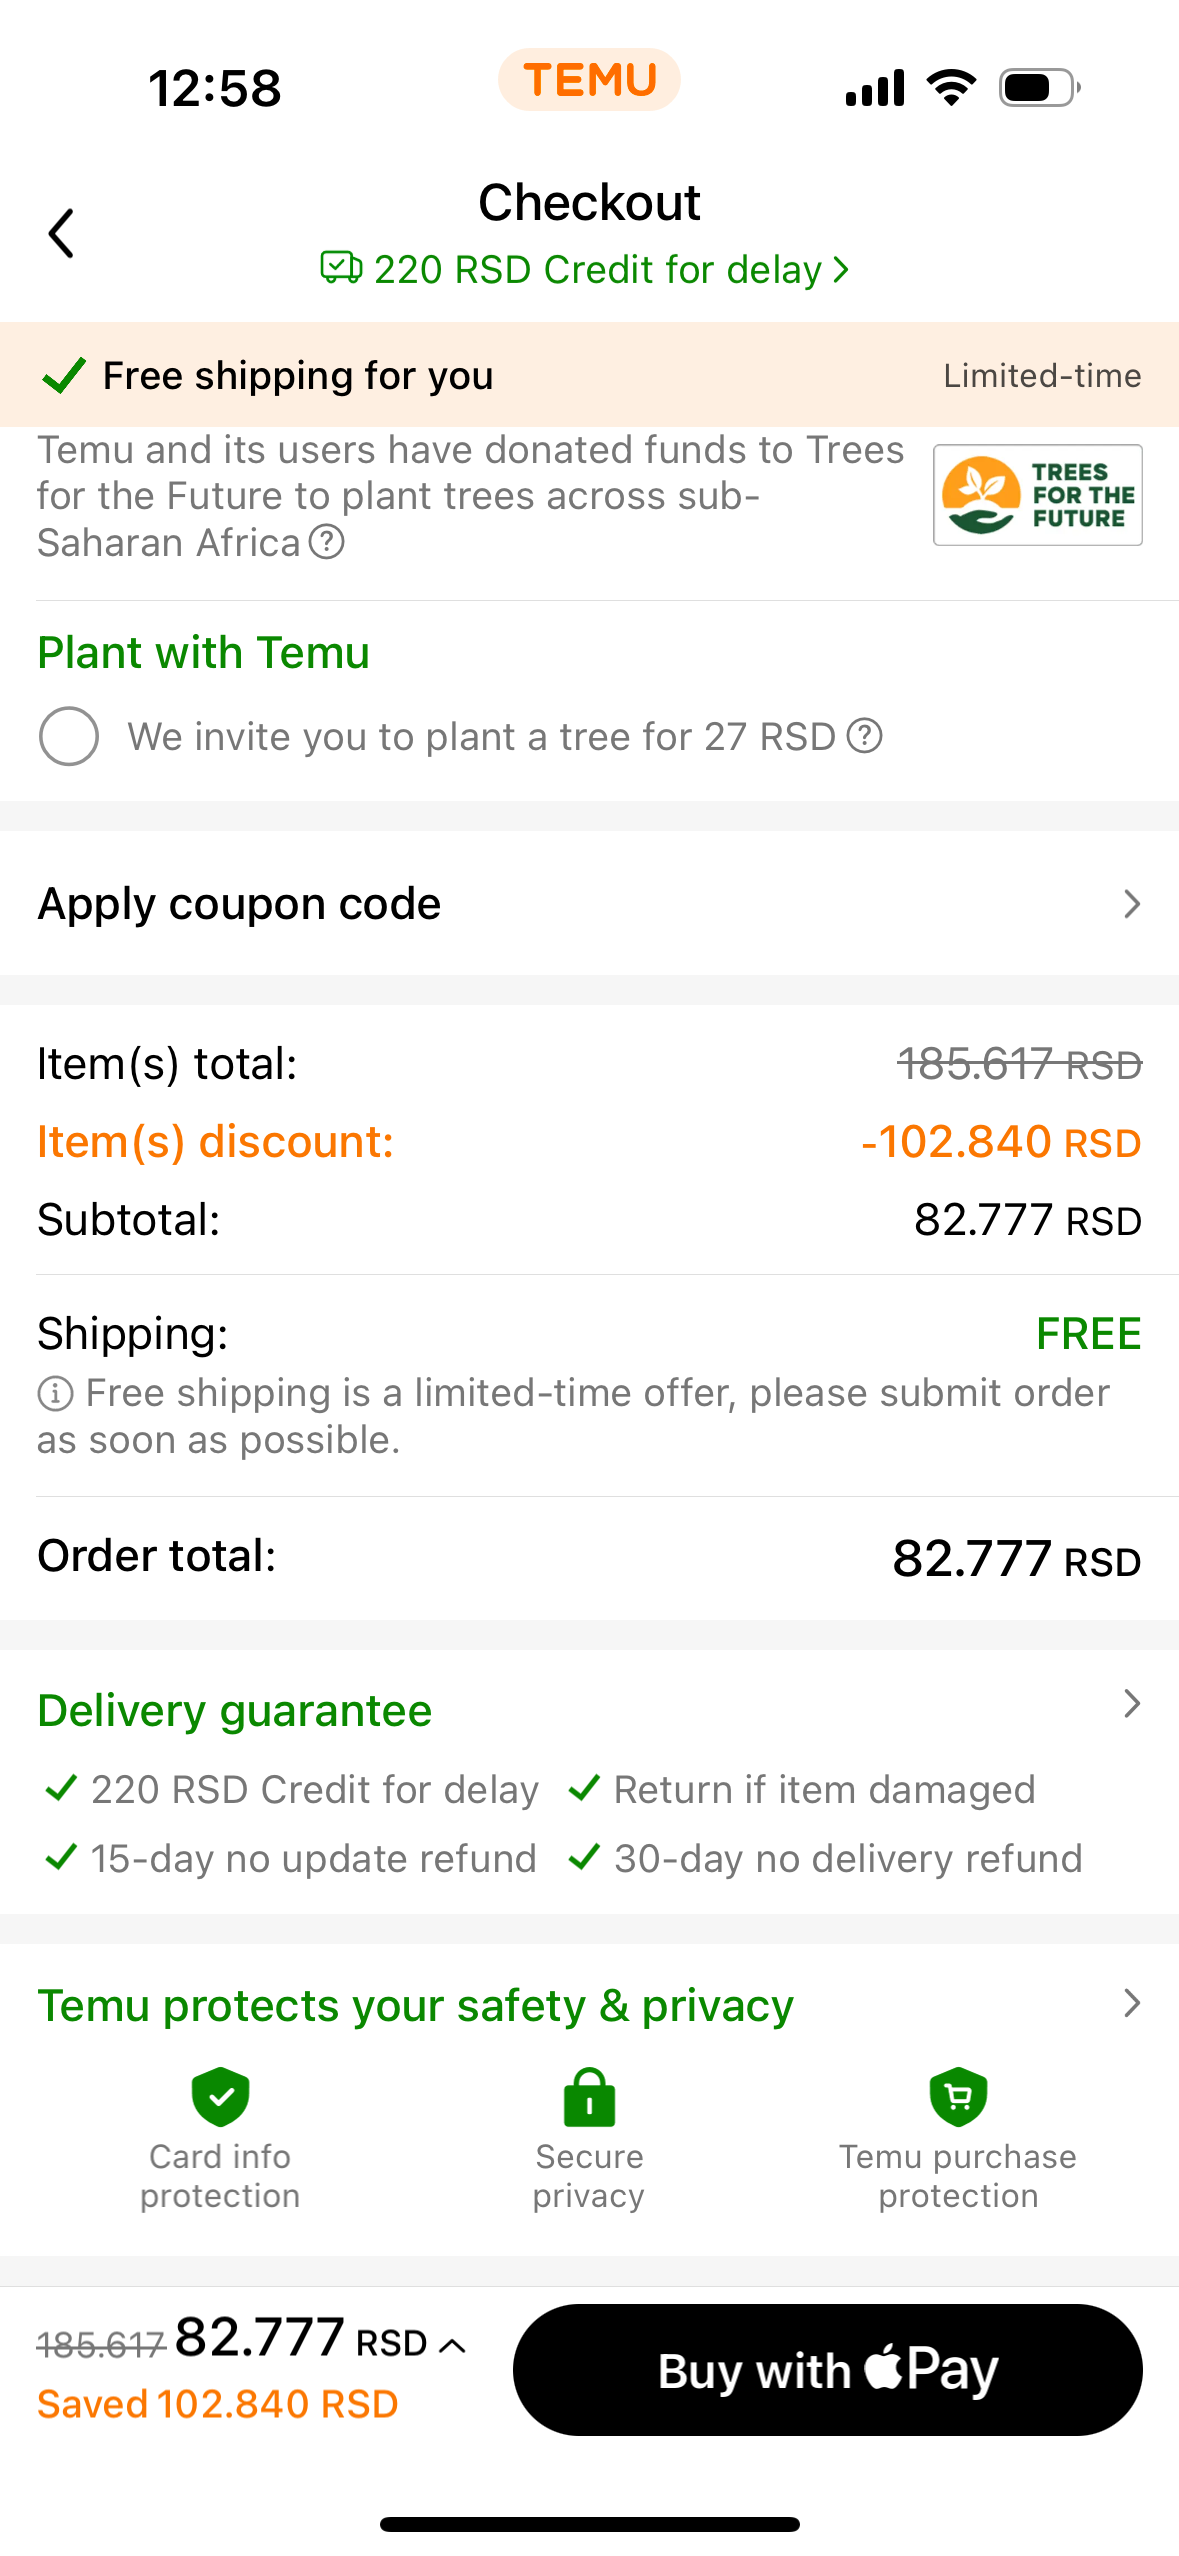Expand the Delivery guarantee section arrow
The height and width of the screenshot is (2556, 1179).
tap(1131, 1704)
